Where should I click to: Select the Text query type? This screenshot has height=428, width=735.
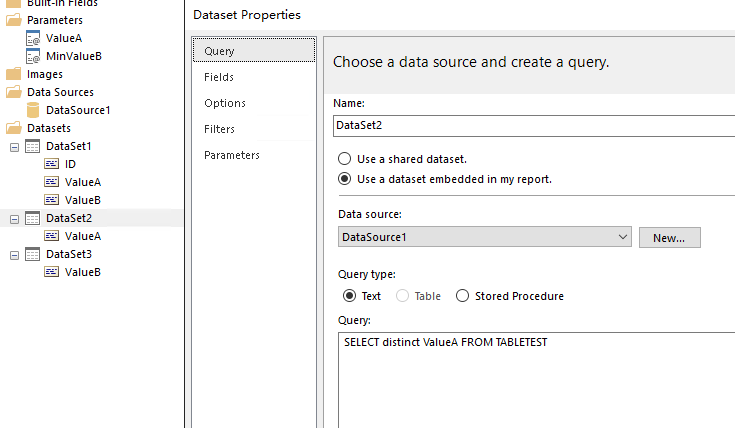[x=349, y=296]
